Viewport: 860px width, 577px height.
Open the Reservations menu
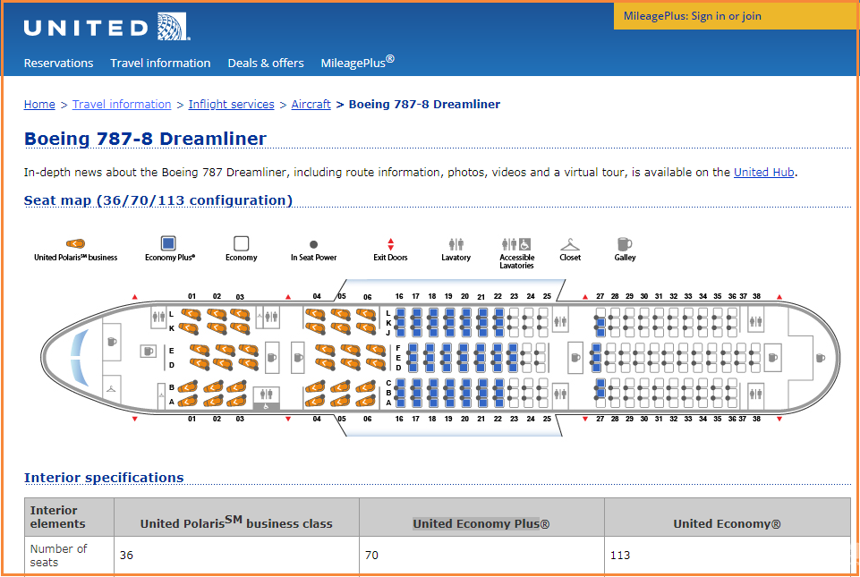[x=58, y=63]
